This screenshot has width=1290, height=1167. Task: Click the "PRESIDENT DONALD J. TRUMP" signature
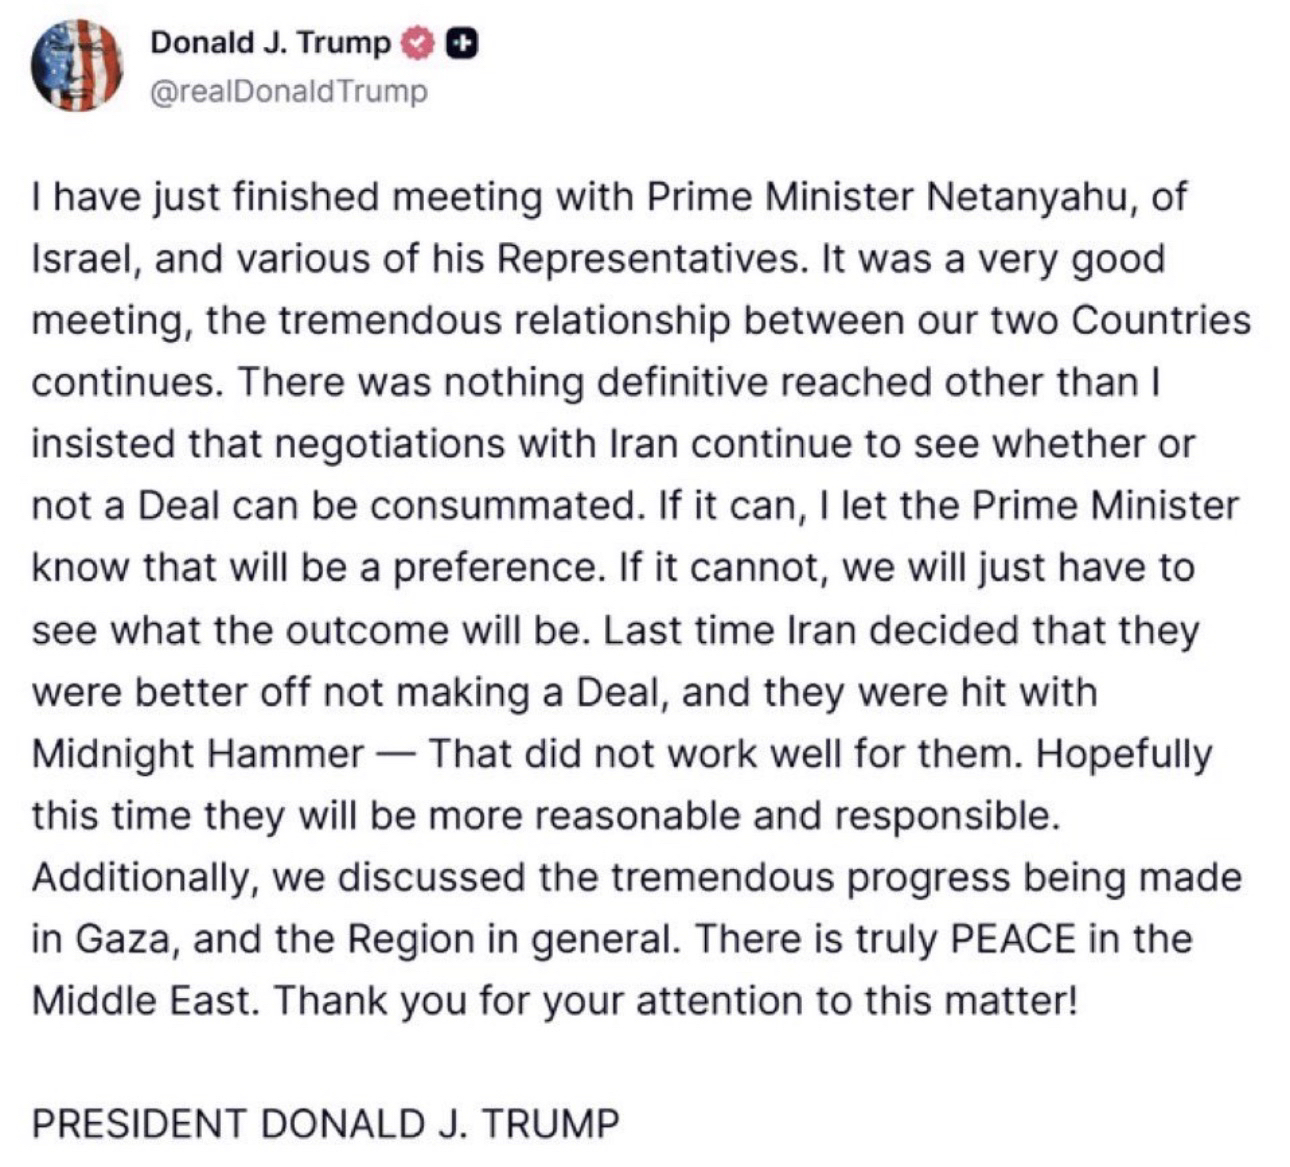point(326,1123)
